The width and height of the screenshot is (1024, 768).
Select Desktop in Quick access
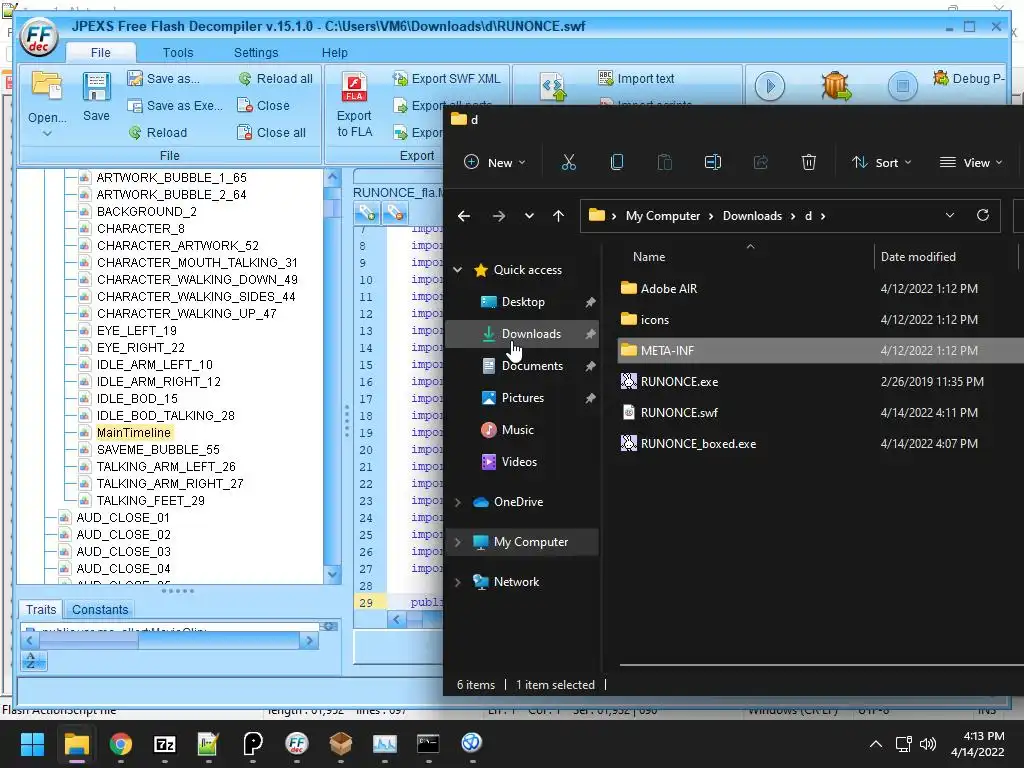coord(522,302)
